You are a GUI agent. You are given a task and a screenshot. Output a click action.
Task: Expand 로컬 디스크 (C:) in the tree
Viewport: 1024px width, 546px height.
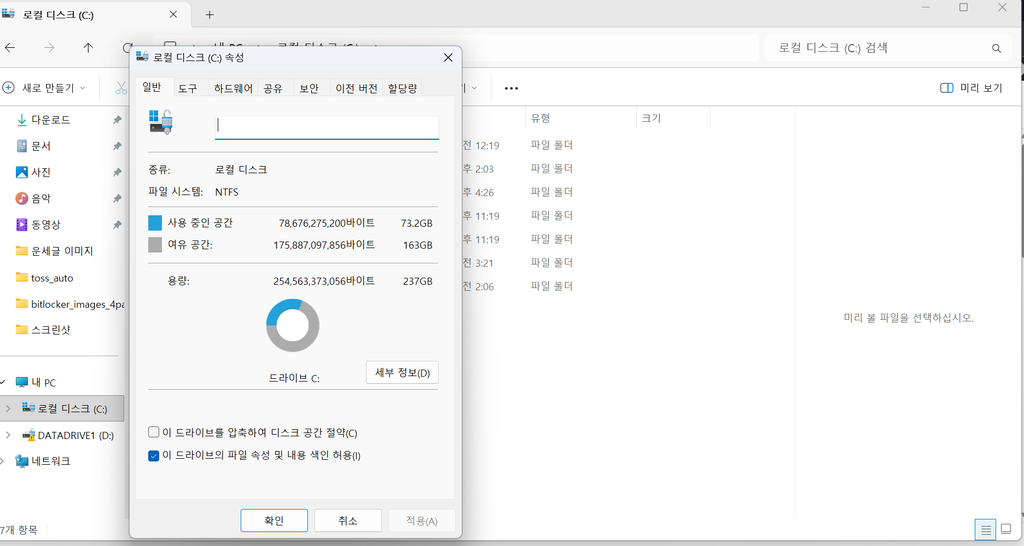click(8, 408)
